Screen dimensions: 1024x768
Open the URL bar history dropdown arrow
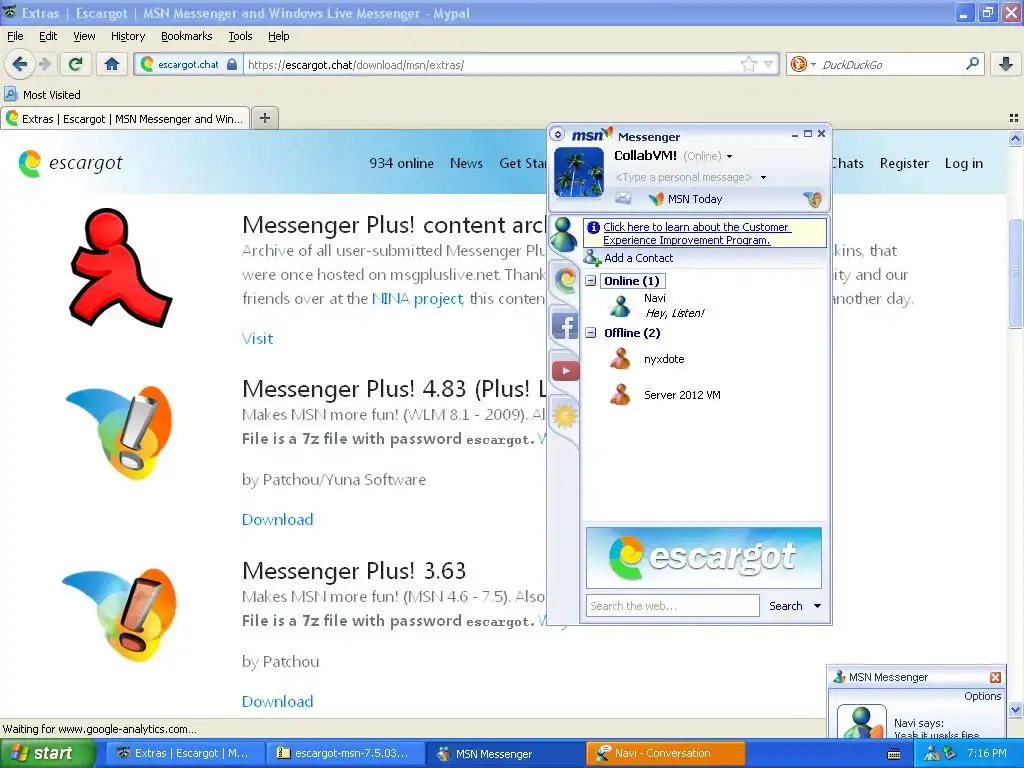point(769,64)
